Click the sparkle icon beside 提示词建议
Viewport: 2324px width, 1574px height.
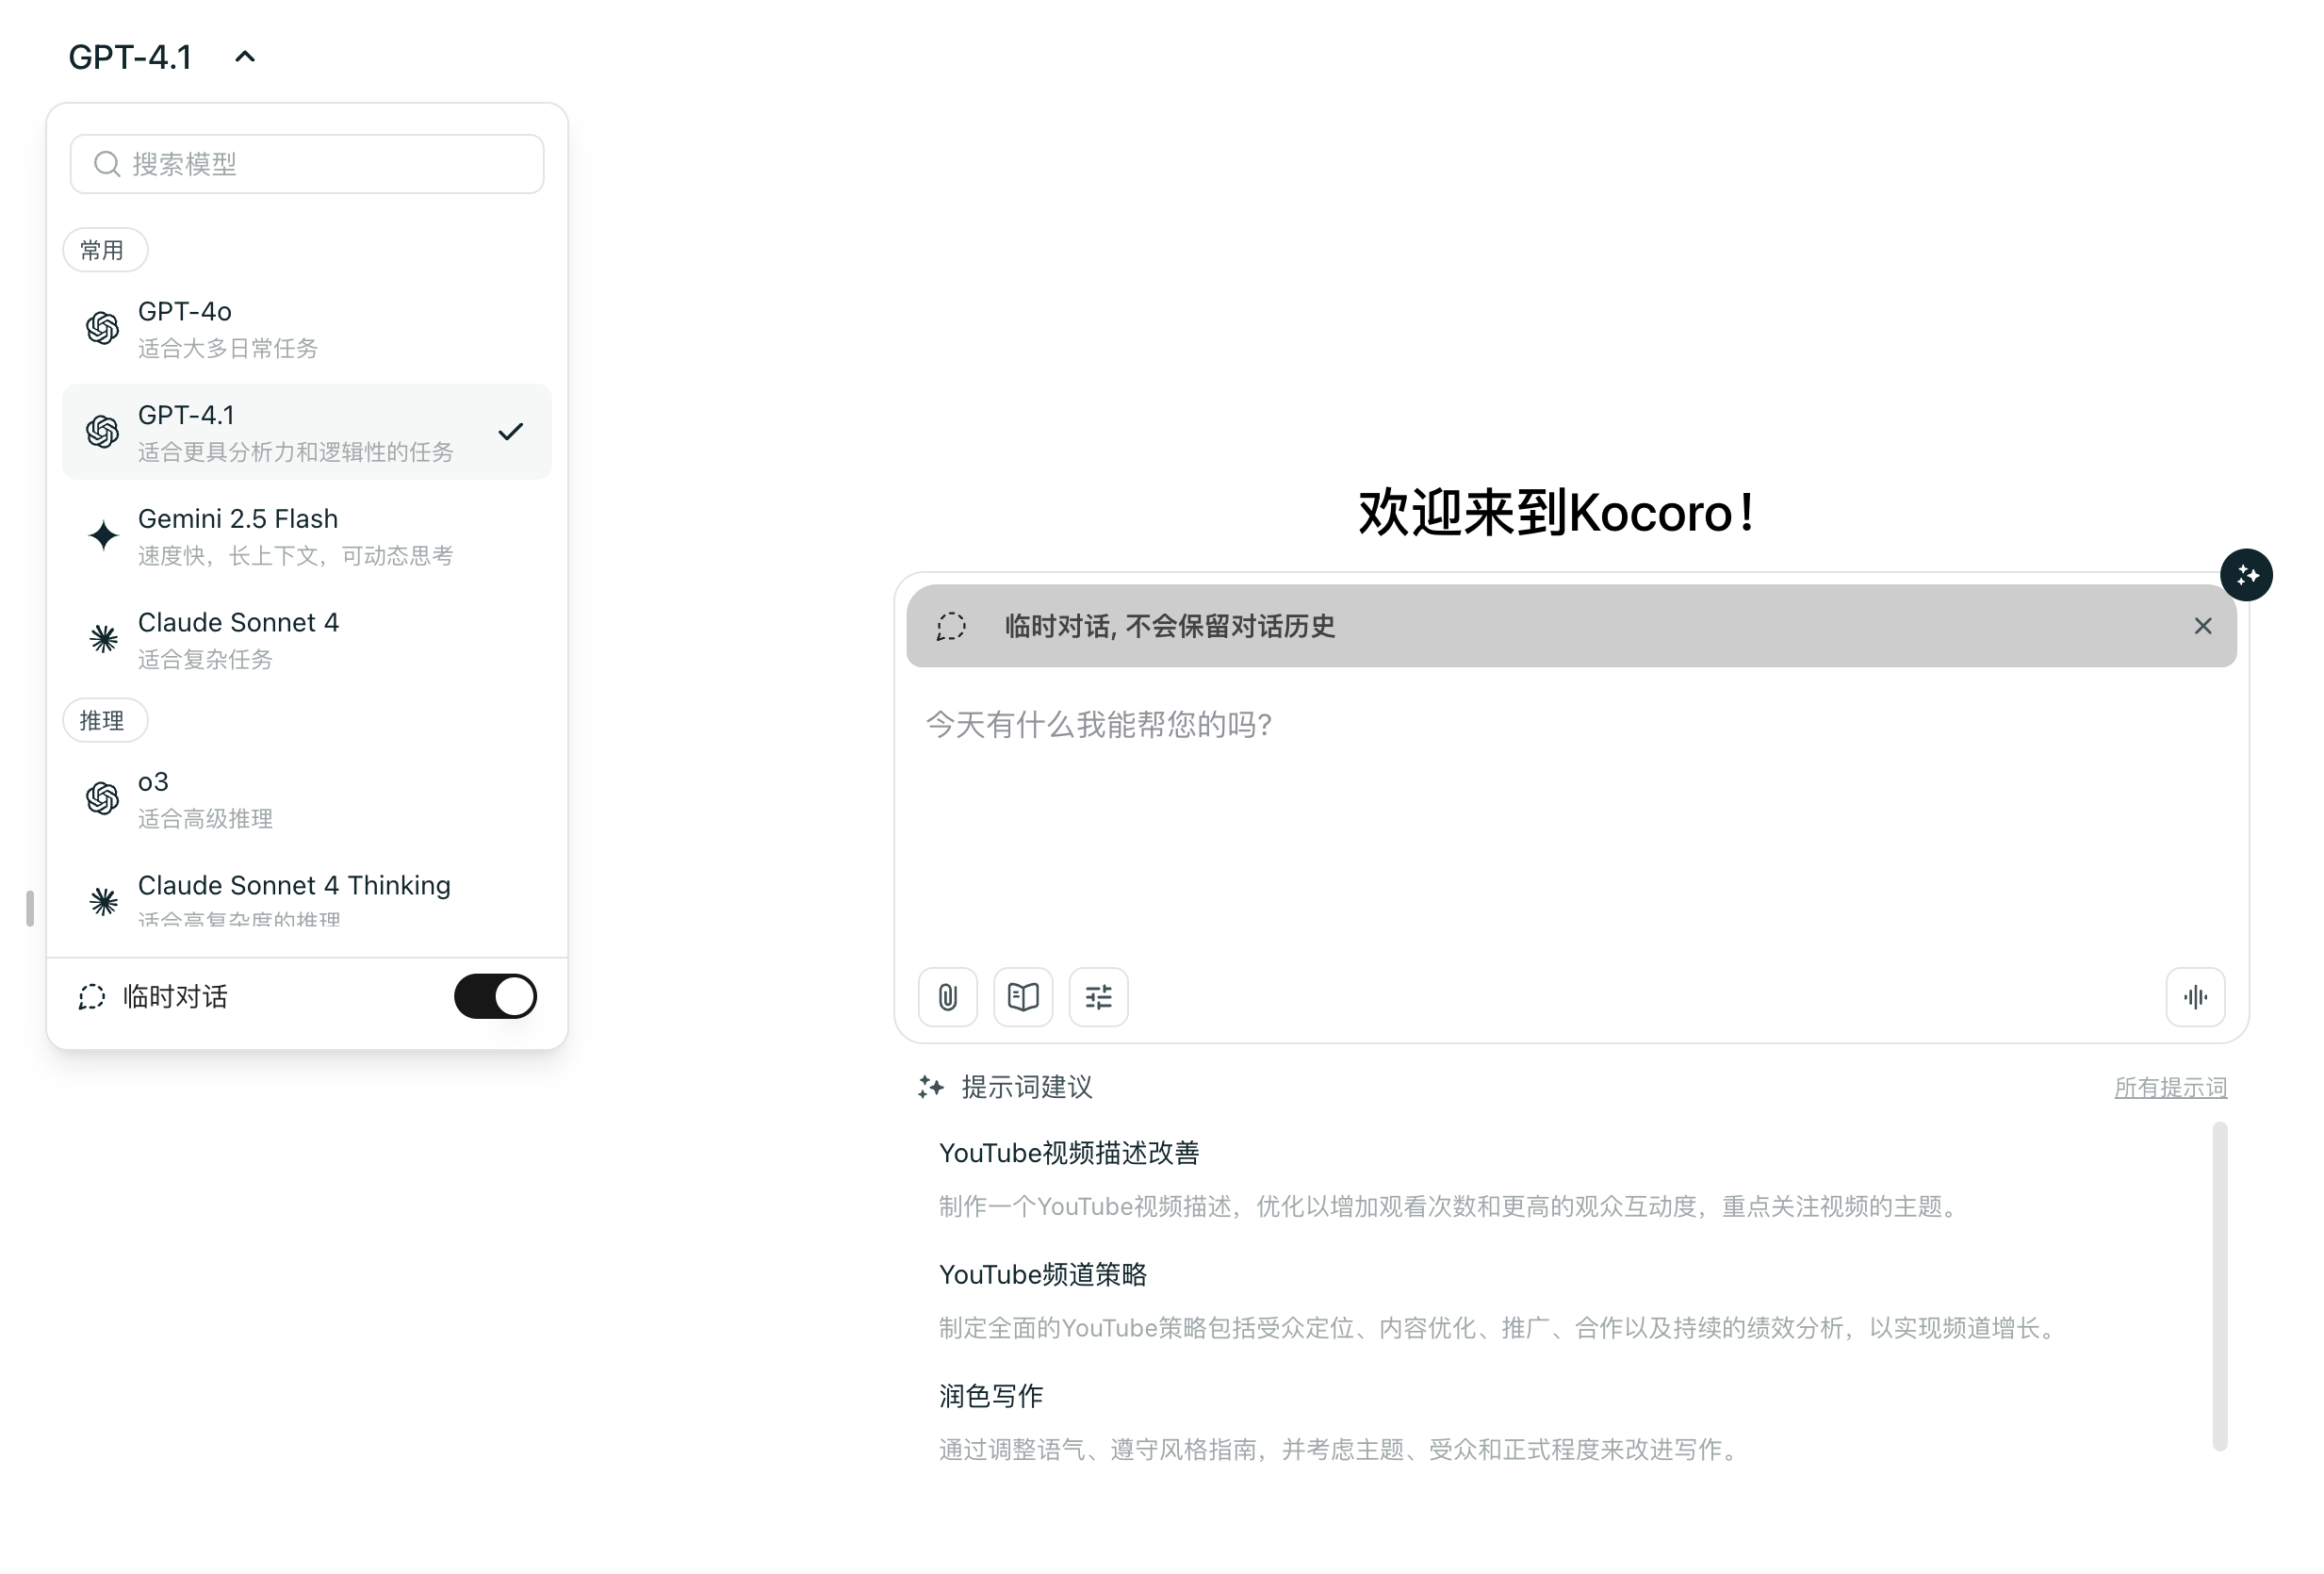[x=930, y=1087]
